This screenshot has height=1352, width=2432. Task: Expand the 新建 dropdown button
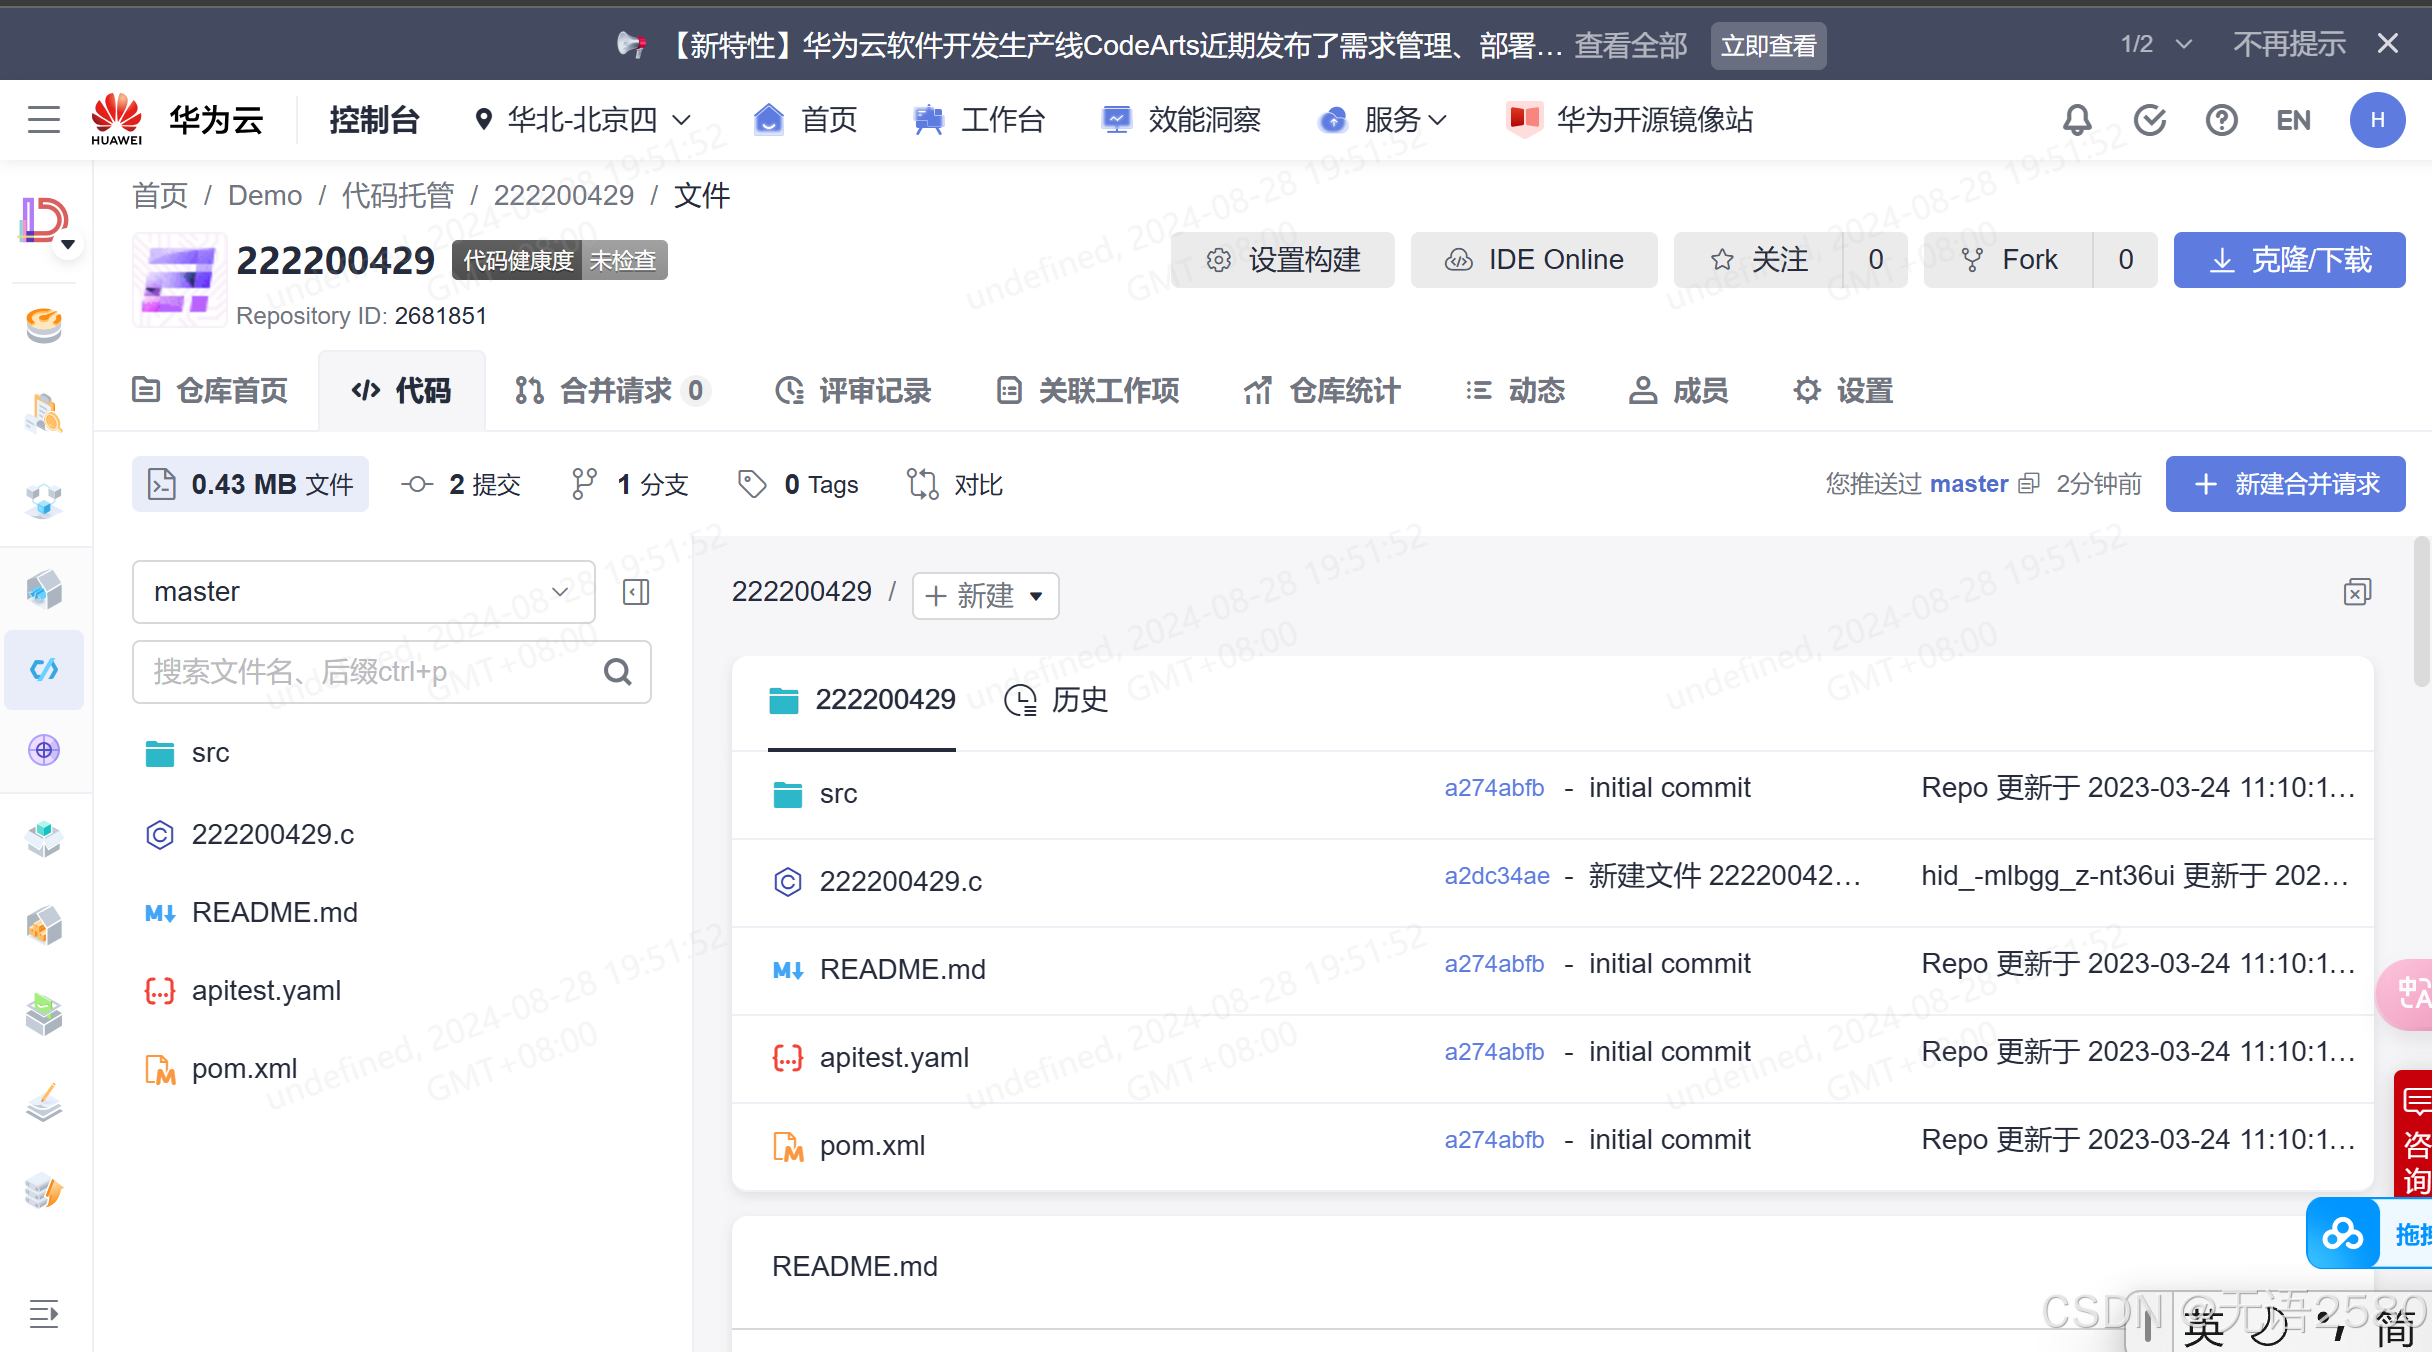click(x=985, y=596)
